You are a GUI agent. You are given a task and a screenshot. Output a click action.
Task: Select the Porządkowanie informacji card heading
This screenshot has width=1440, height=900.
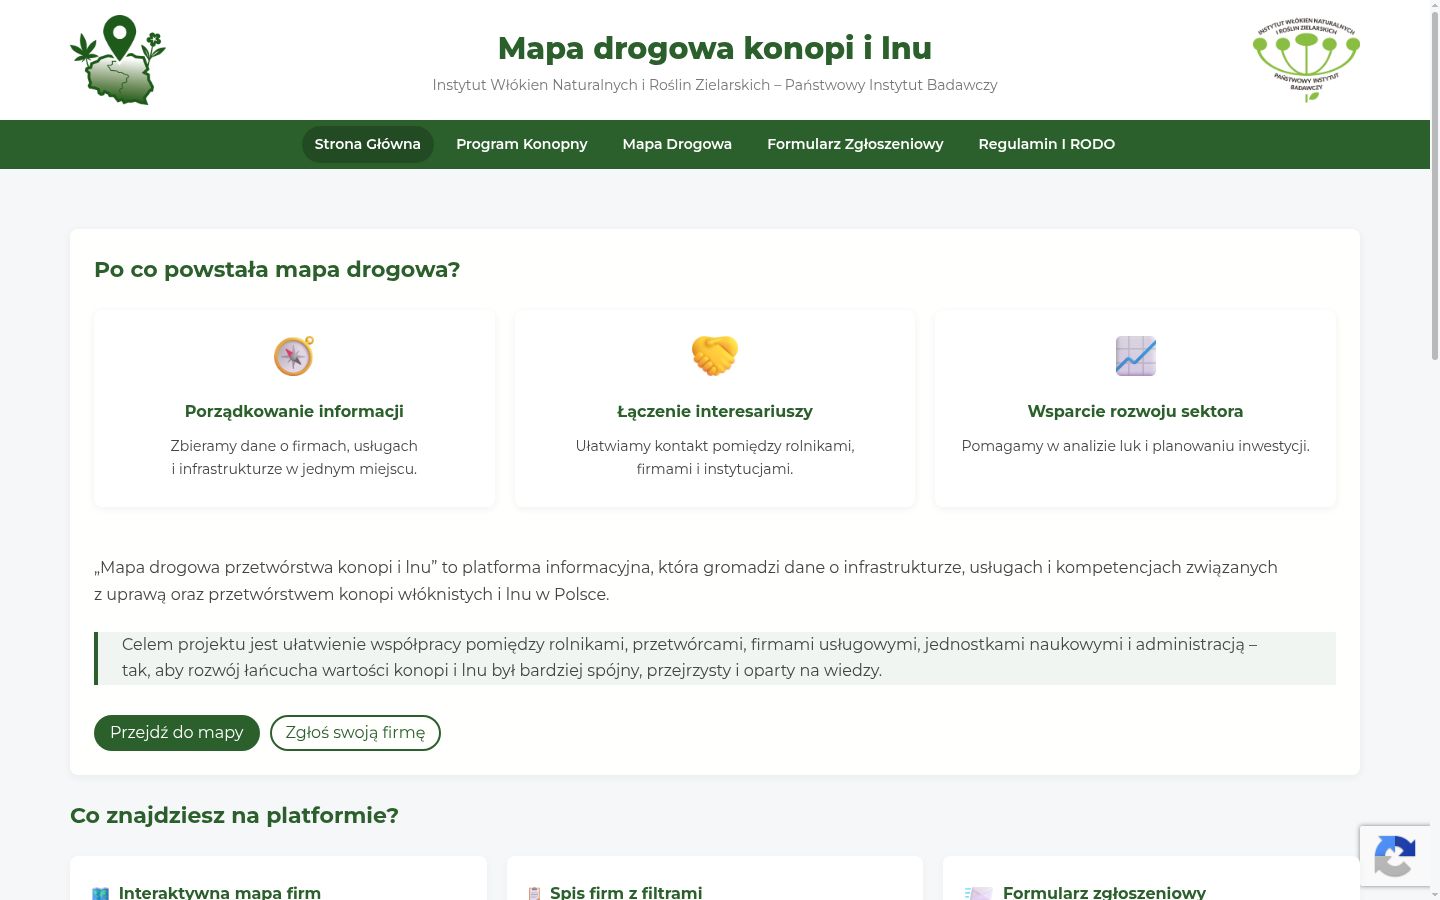coord(294,411)
